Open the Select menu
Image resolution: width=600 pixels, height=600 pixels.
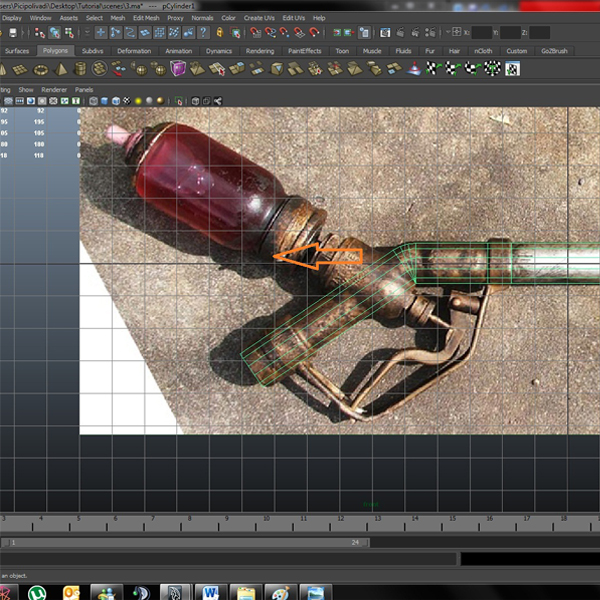(94, 18)
